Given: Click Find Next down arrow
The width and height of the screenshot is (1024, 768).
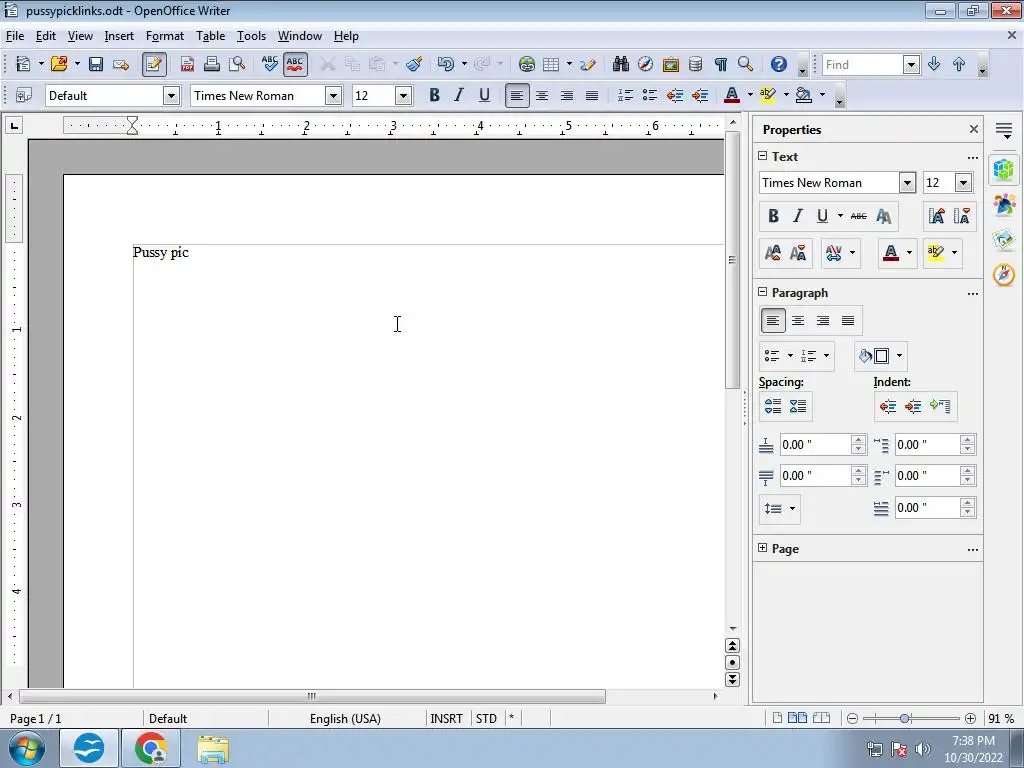Looking at the screenshot, I should click(934, 64).
